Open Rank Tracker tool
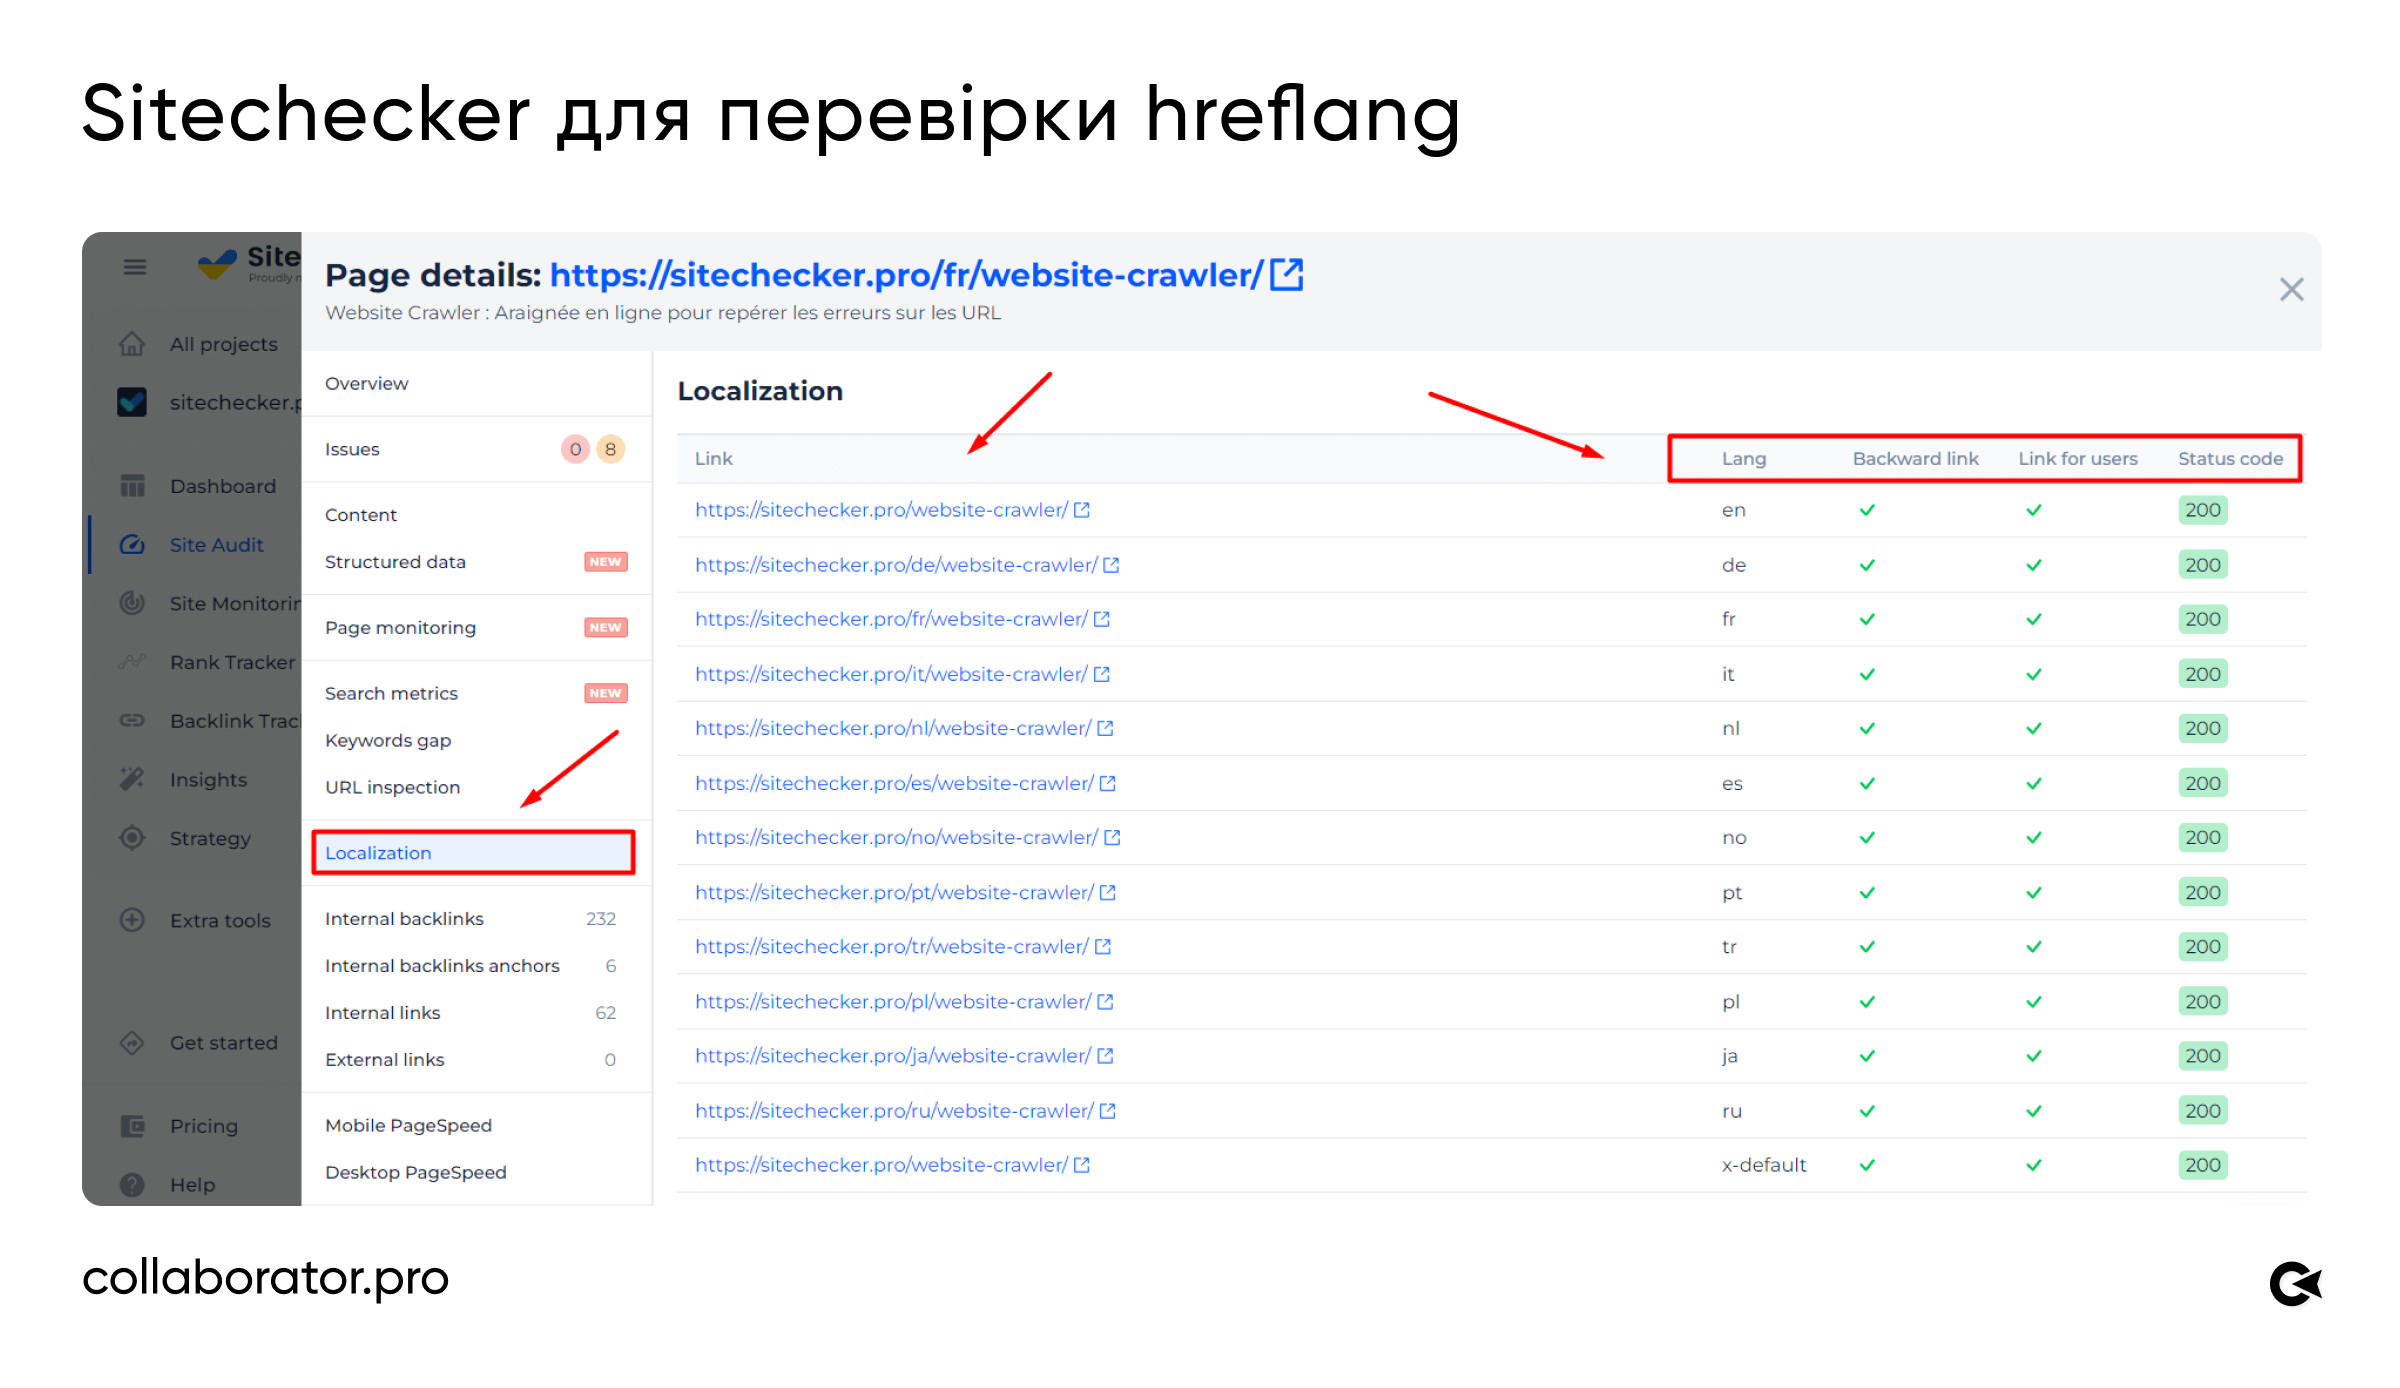The image size is (2400, 1388). pyautogui.click(x=230, y=661)
